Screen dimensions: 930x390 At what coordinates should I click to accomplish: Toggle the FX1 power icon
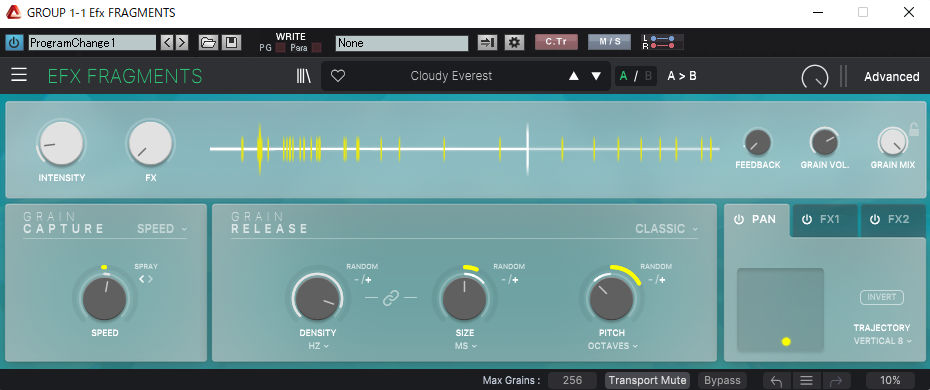pos(807,219)
